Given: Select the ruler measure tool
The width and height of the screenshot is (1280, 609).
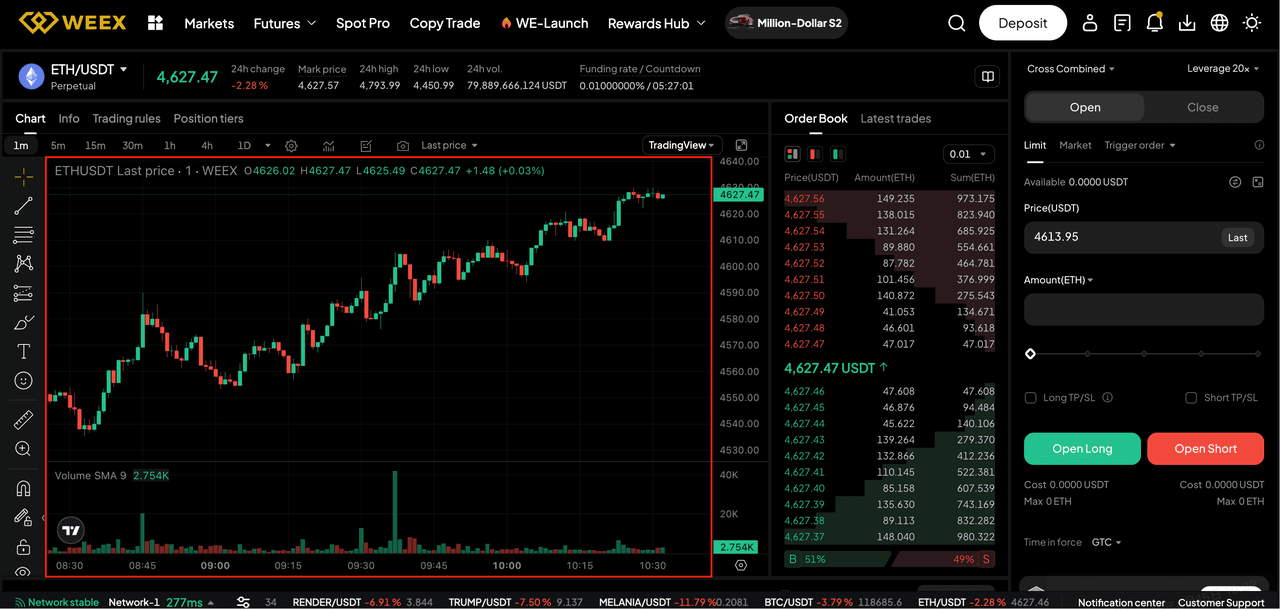Looking at the screenshot, I should click(x=22, y=419).
